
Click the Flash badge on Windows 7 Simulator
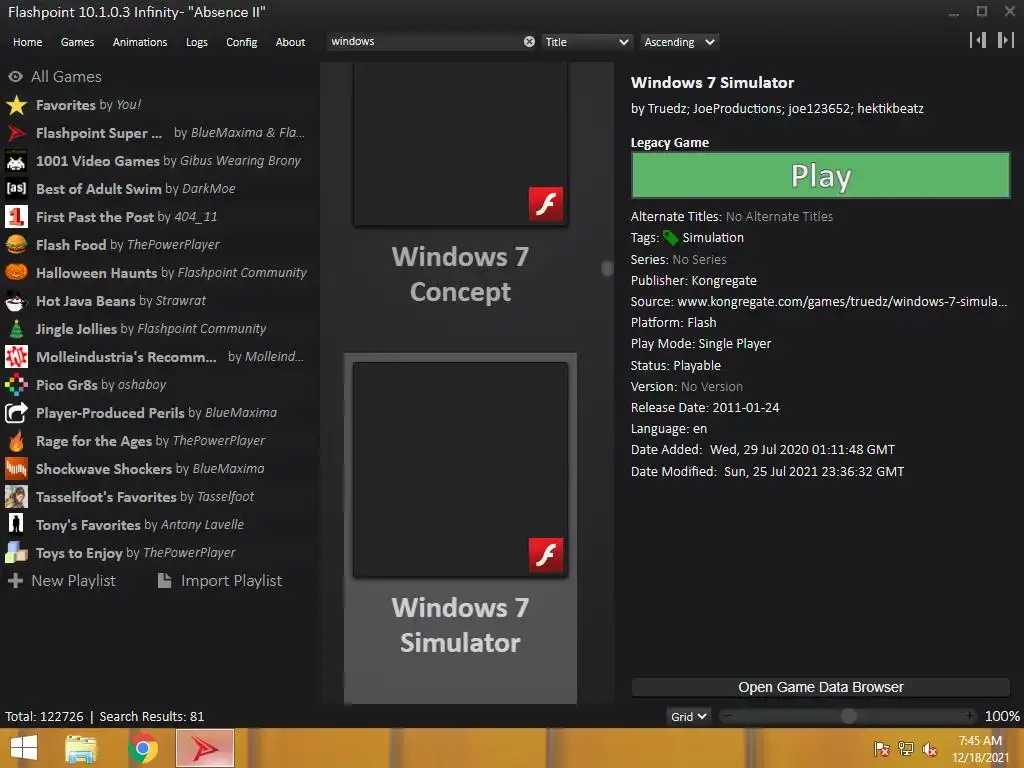pos(546,555)
